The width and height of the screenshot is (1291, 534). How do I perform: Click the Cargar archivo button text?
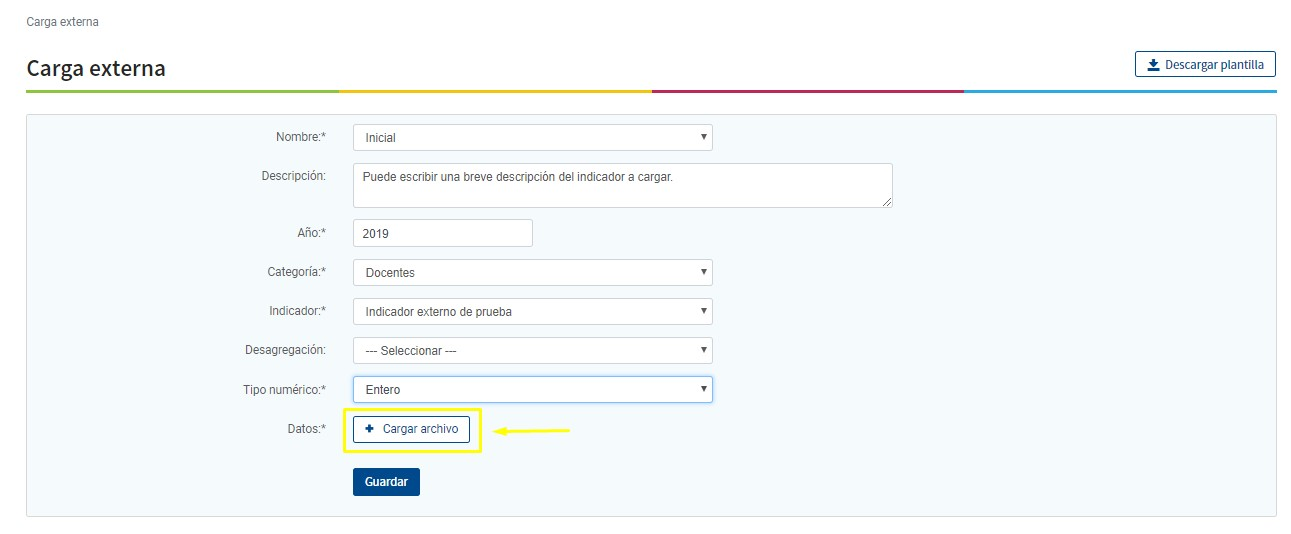(420, 429)
